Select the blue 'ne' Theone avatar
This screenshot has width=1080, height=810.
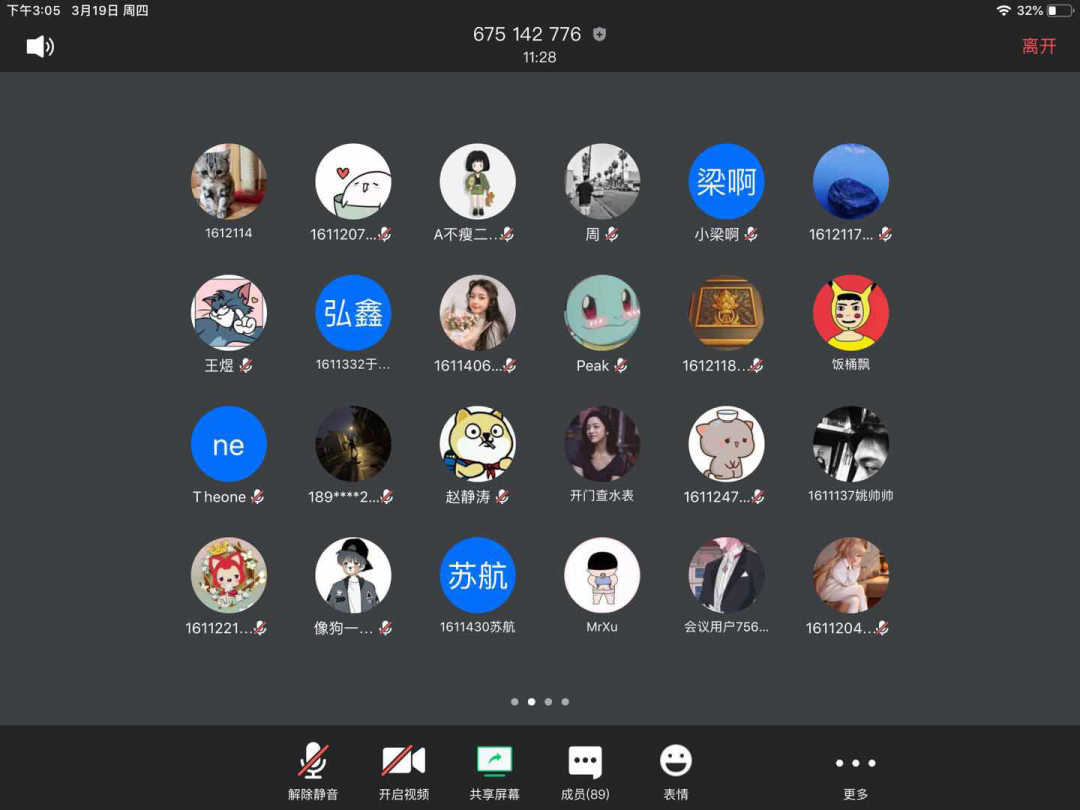tap(229, 445)
